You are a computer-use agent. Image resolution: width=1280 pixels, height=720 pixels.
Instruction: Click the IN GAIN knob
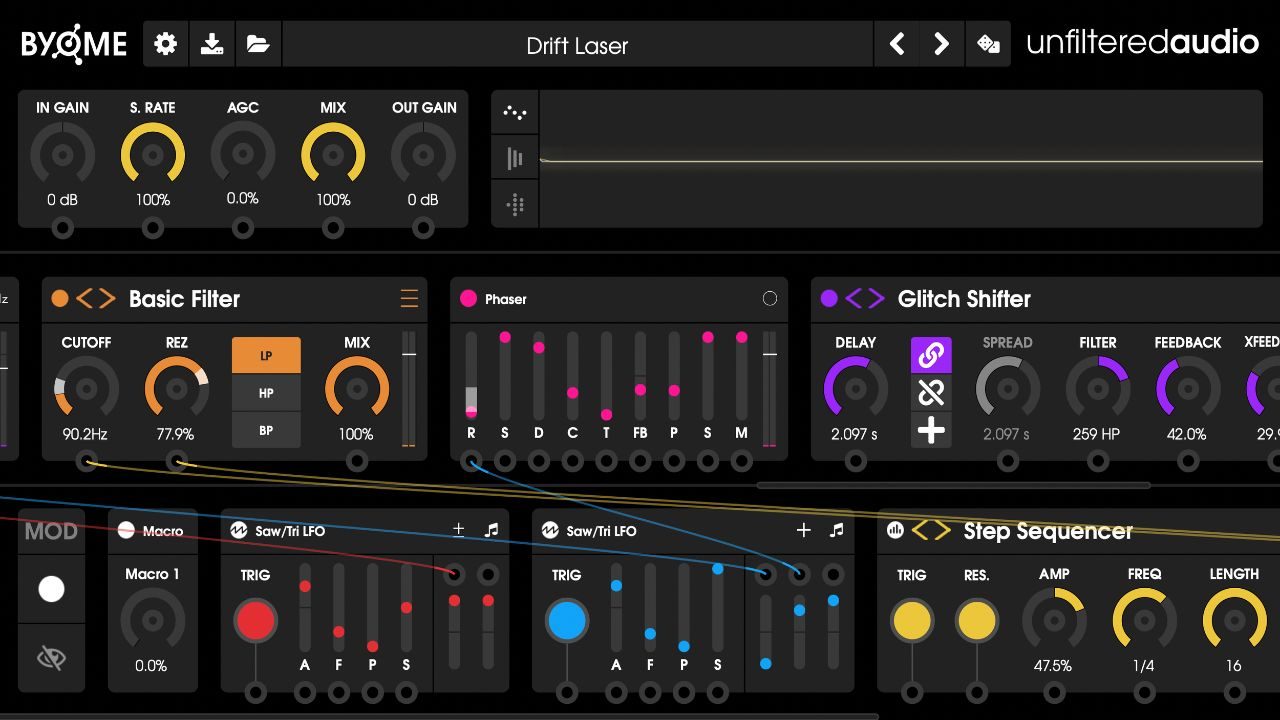(63, 155)
